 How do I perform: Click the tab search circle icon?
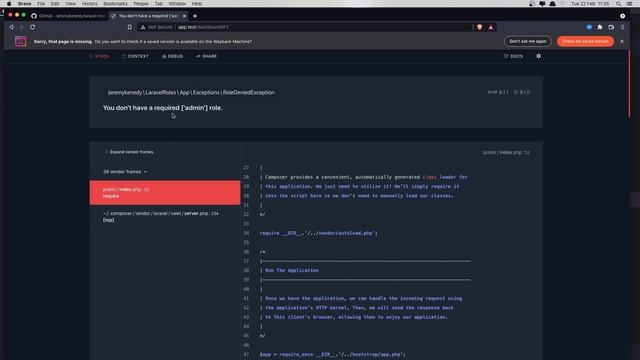click(x=622, y=16)
